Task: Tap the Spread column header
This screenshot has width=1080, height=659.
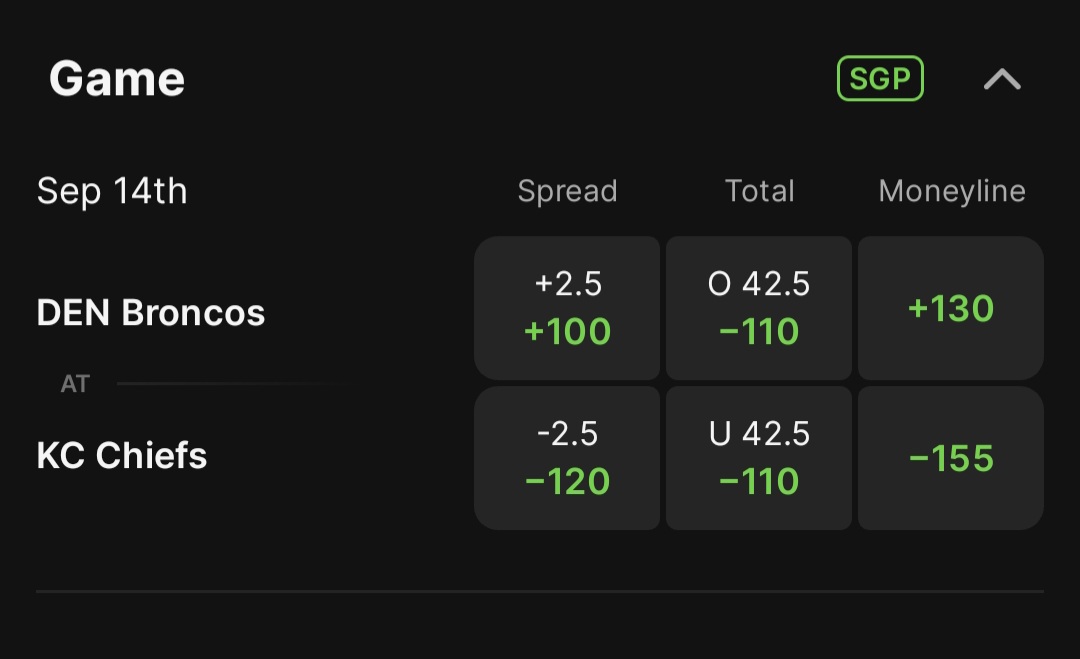Action: pos(568,191)
